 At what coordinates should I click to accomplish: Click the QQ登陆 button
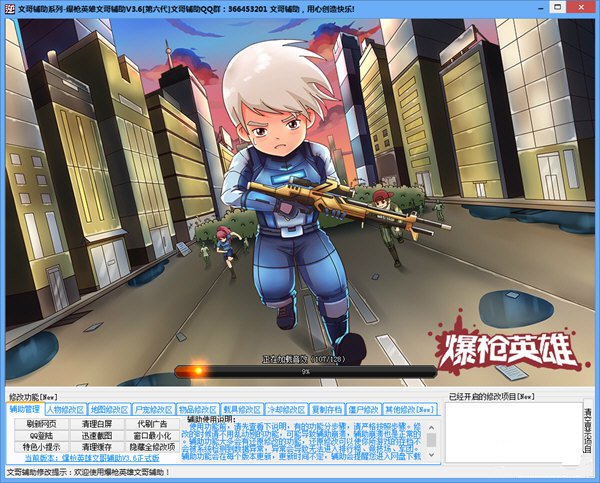click(x=42, y=436)
